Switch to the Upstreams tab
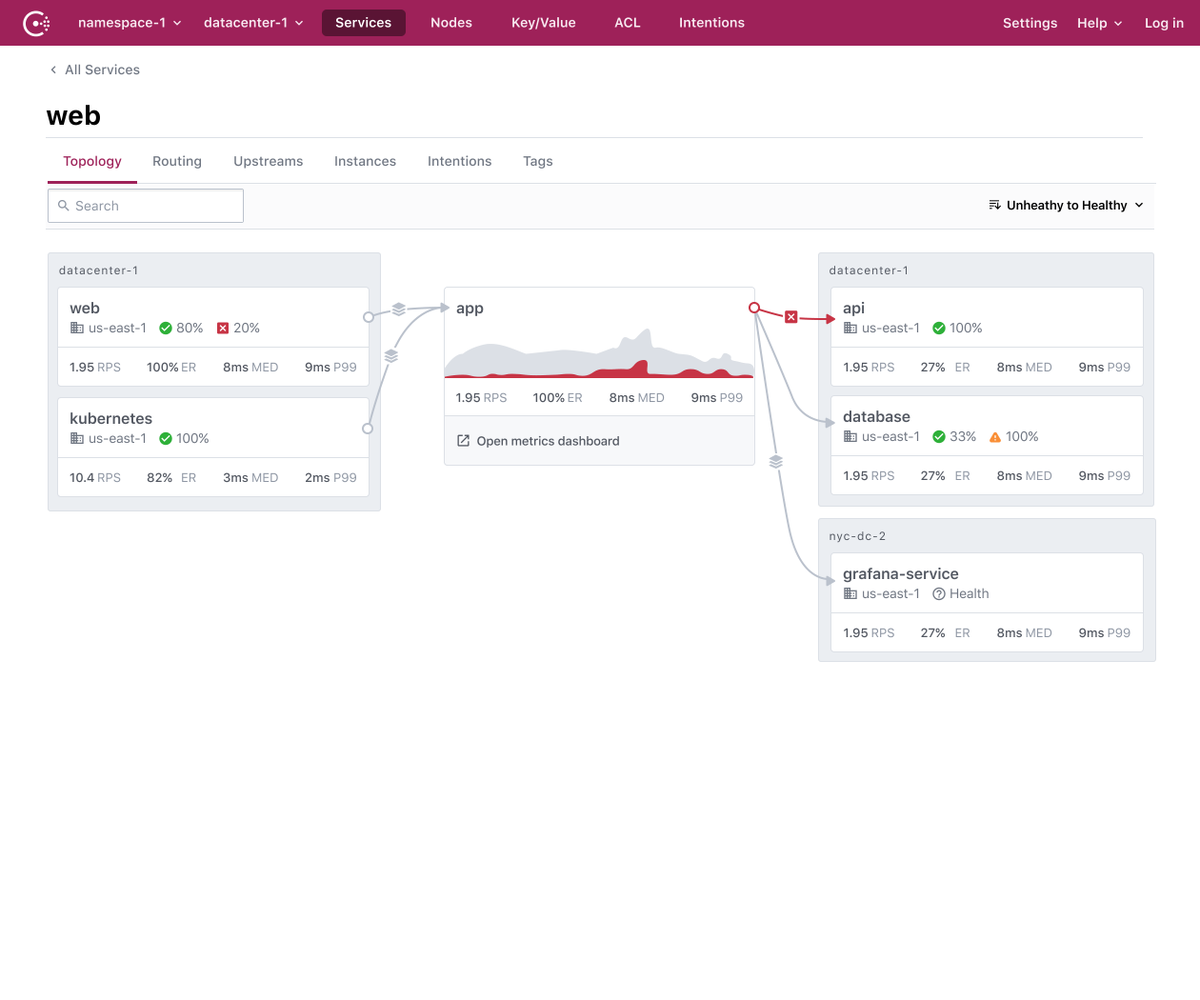The height and width of the screenshot is (1000, 1200). (268, 161)
